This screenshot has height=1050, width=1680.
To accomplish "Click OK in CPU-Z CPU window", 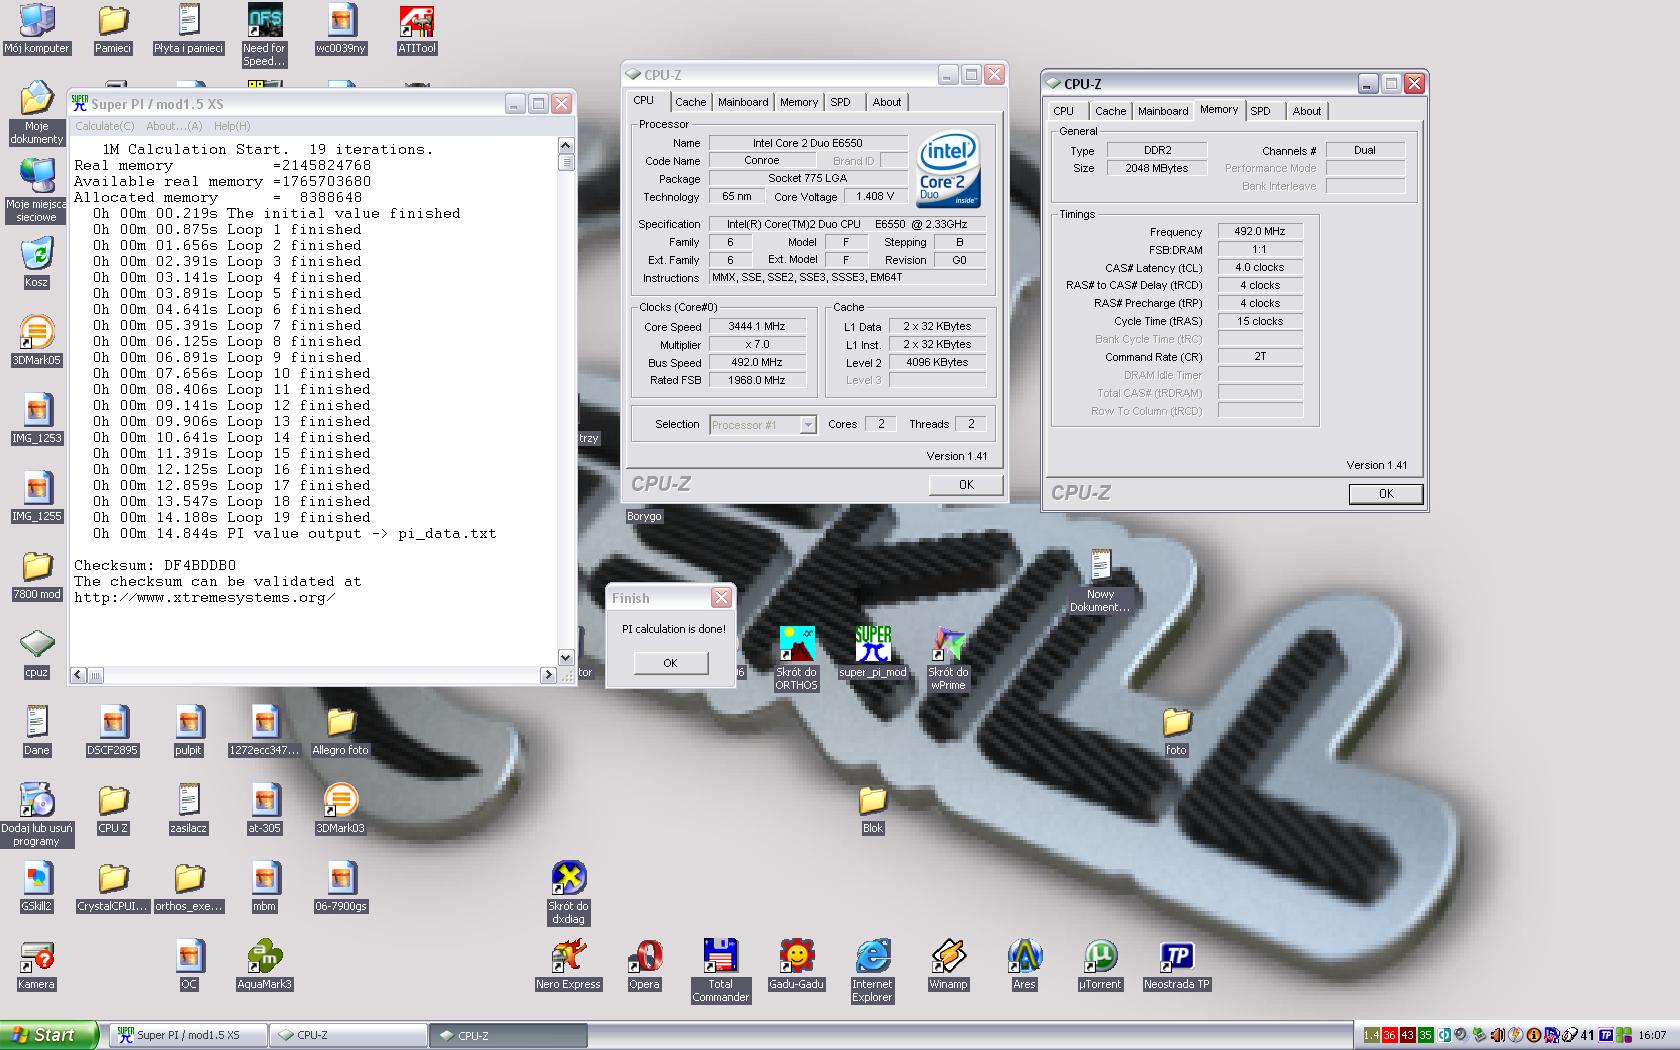I will click(966, 484).
